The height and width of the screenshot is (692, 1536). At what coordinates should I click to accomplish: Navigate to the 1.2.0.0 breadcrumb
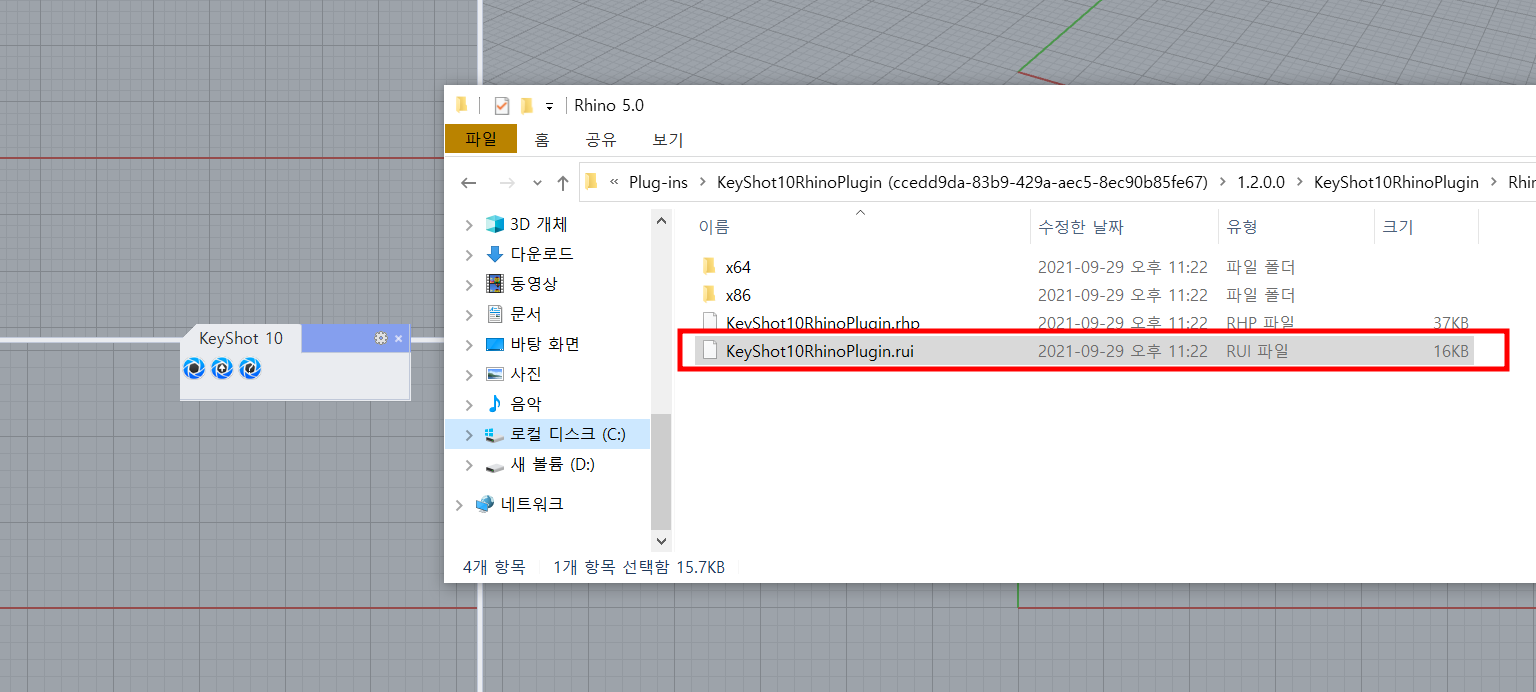1261,182
